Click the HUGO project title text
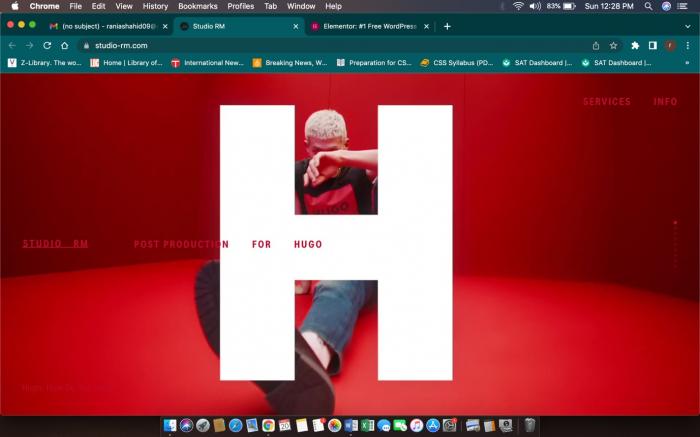 pyautogui.click(x=308, y=244)
